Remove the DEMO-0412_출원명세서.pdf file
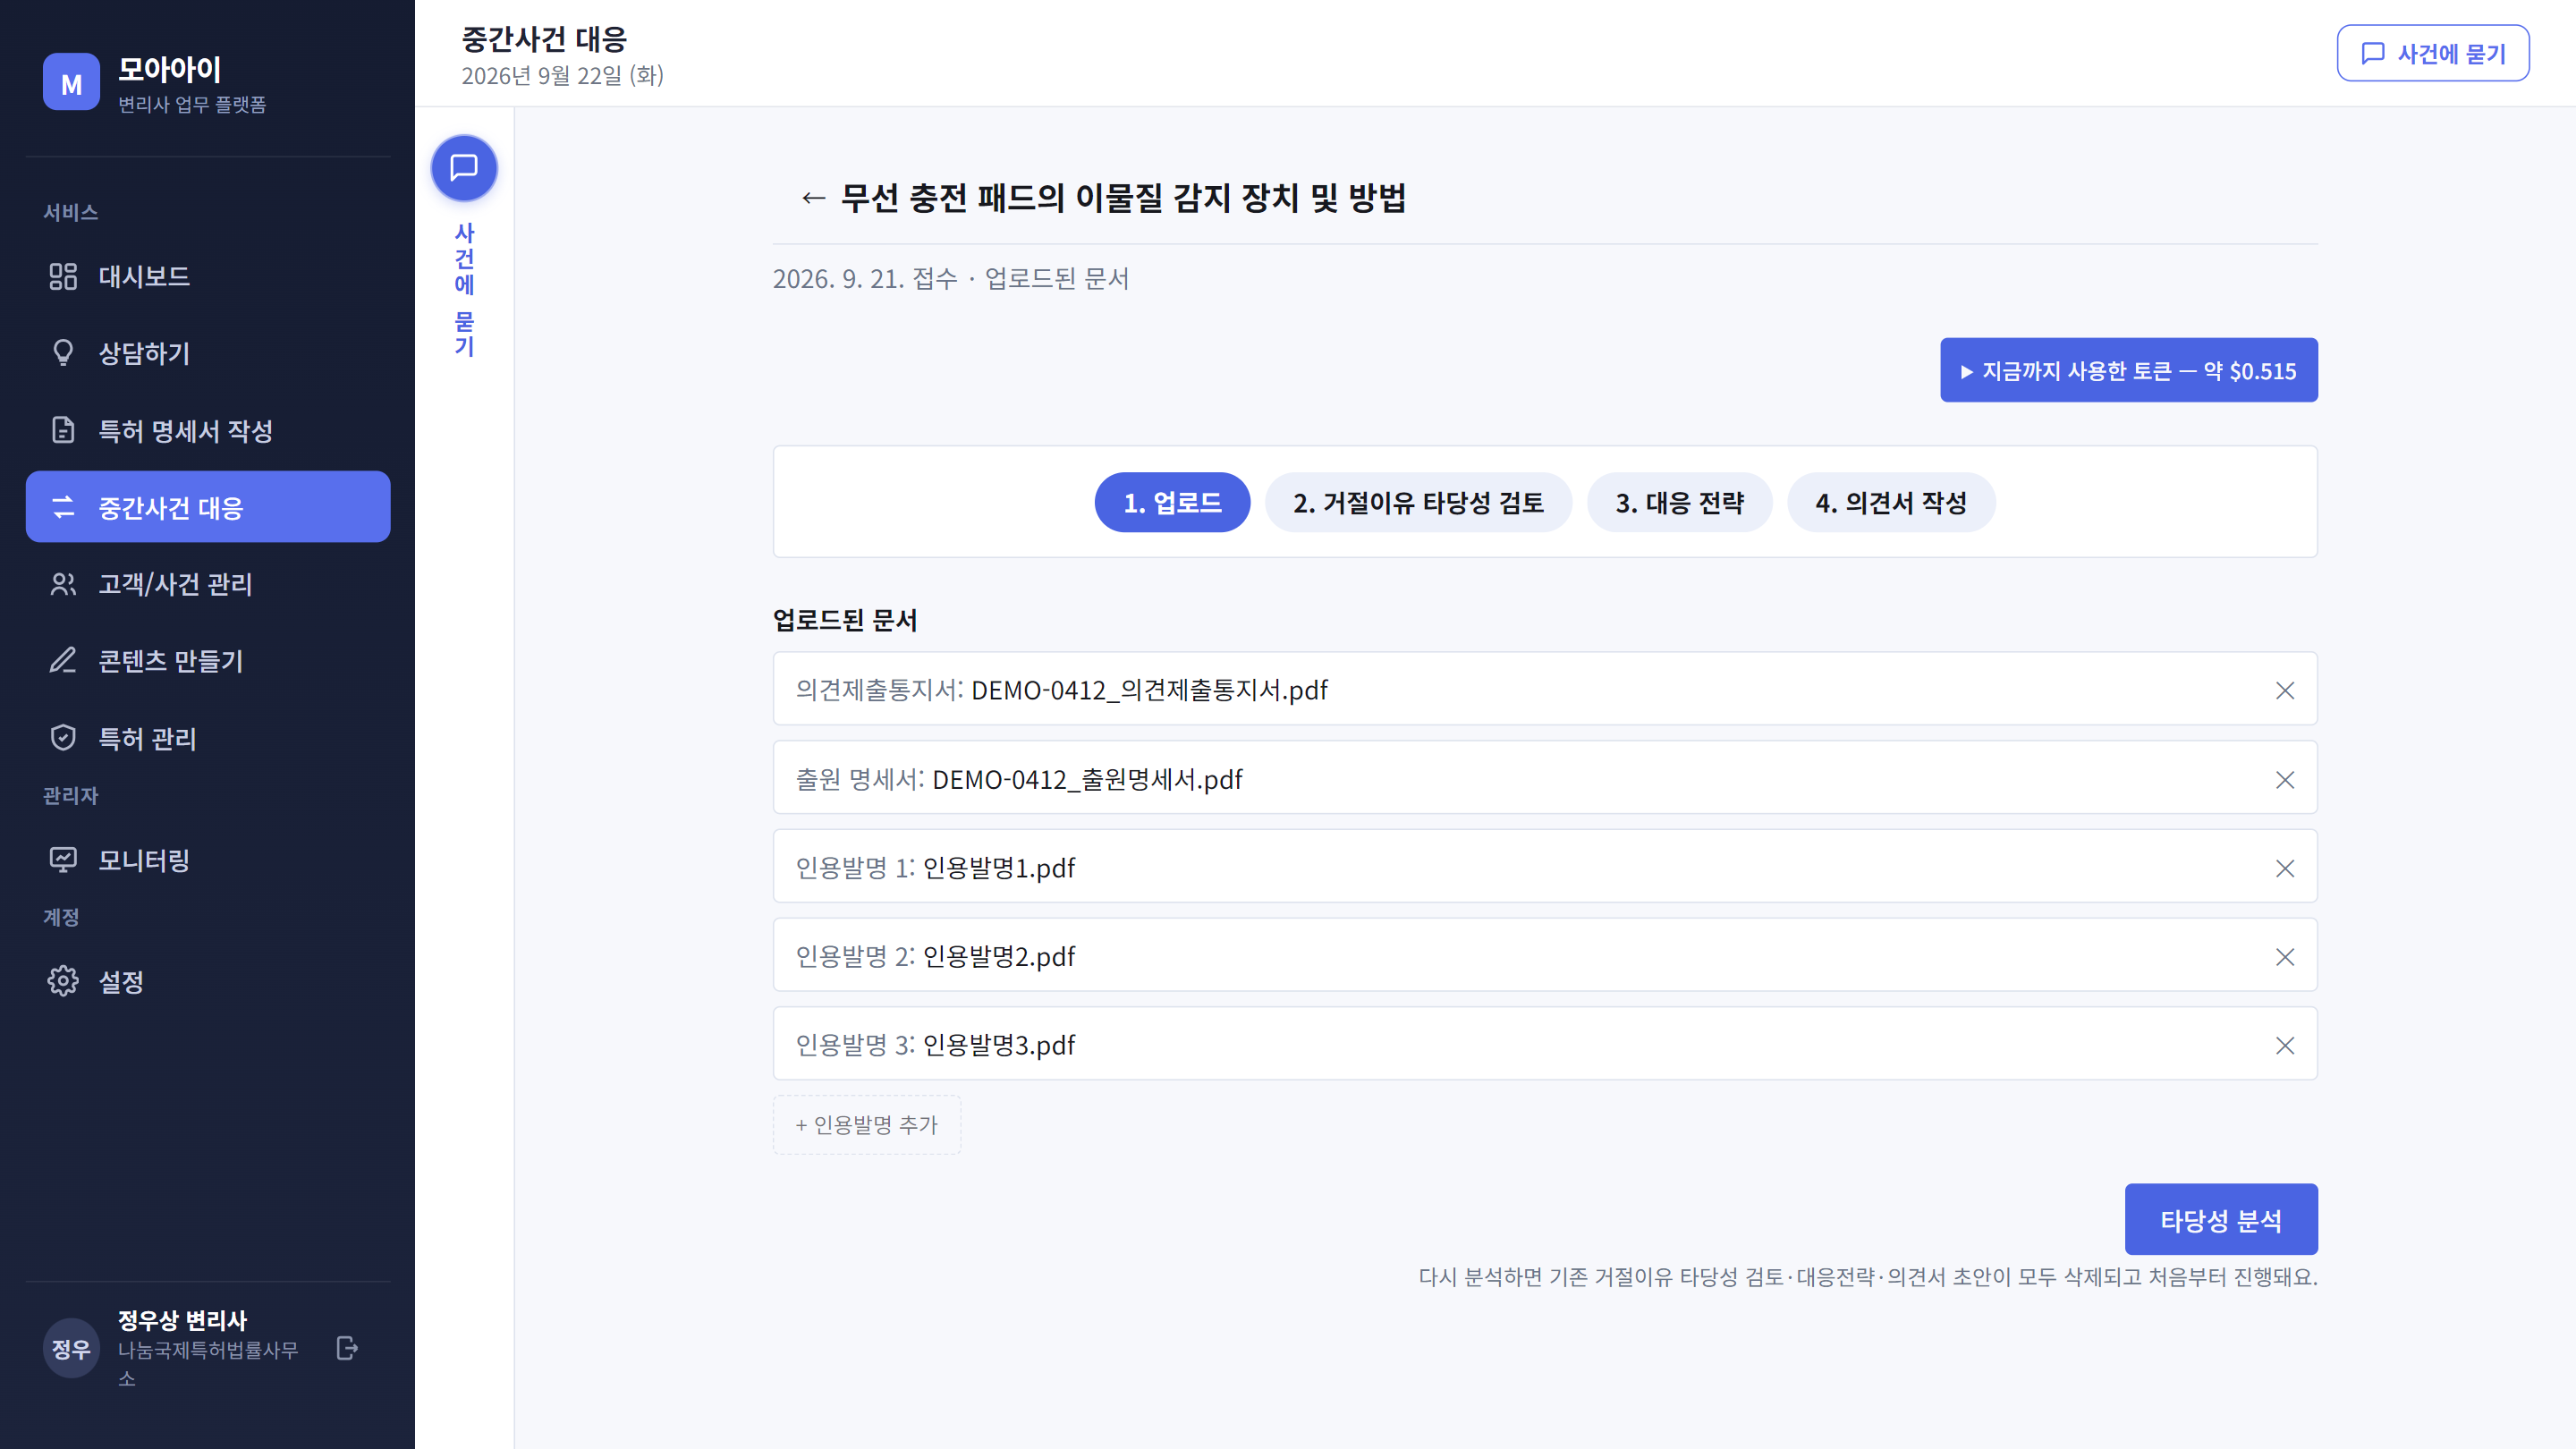This screenshot has height=1449, width=2576. pos(2284,779)
